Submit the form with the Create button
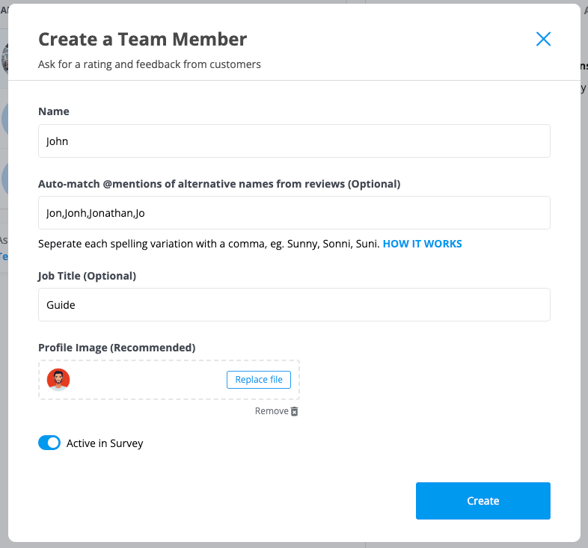The image size is (588, 548). (x=483, y=501)
